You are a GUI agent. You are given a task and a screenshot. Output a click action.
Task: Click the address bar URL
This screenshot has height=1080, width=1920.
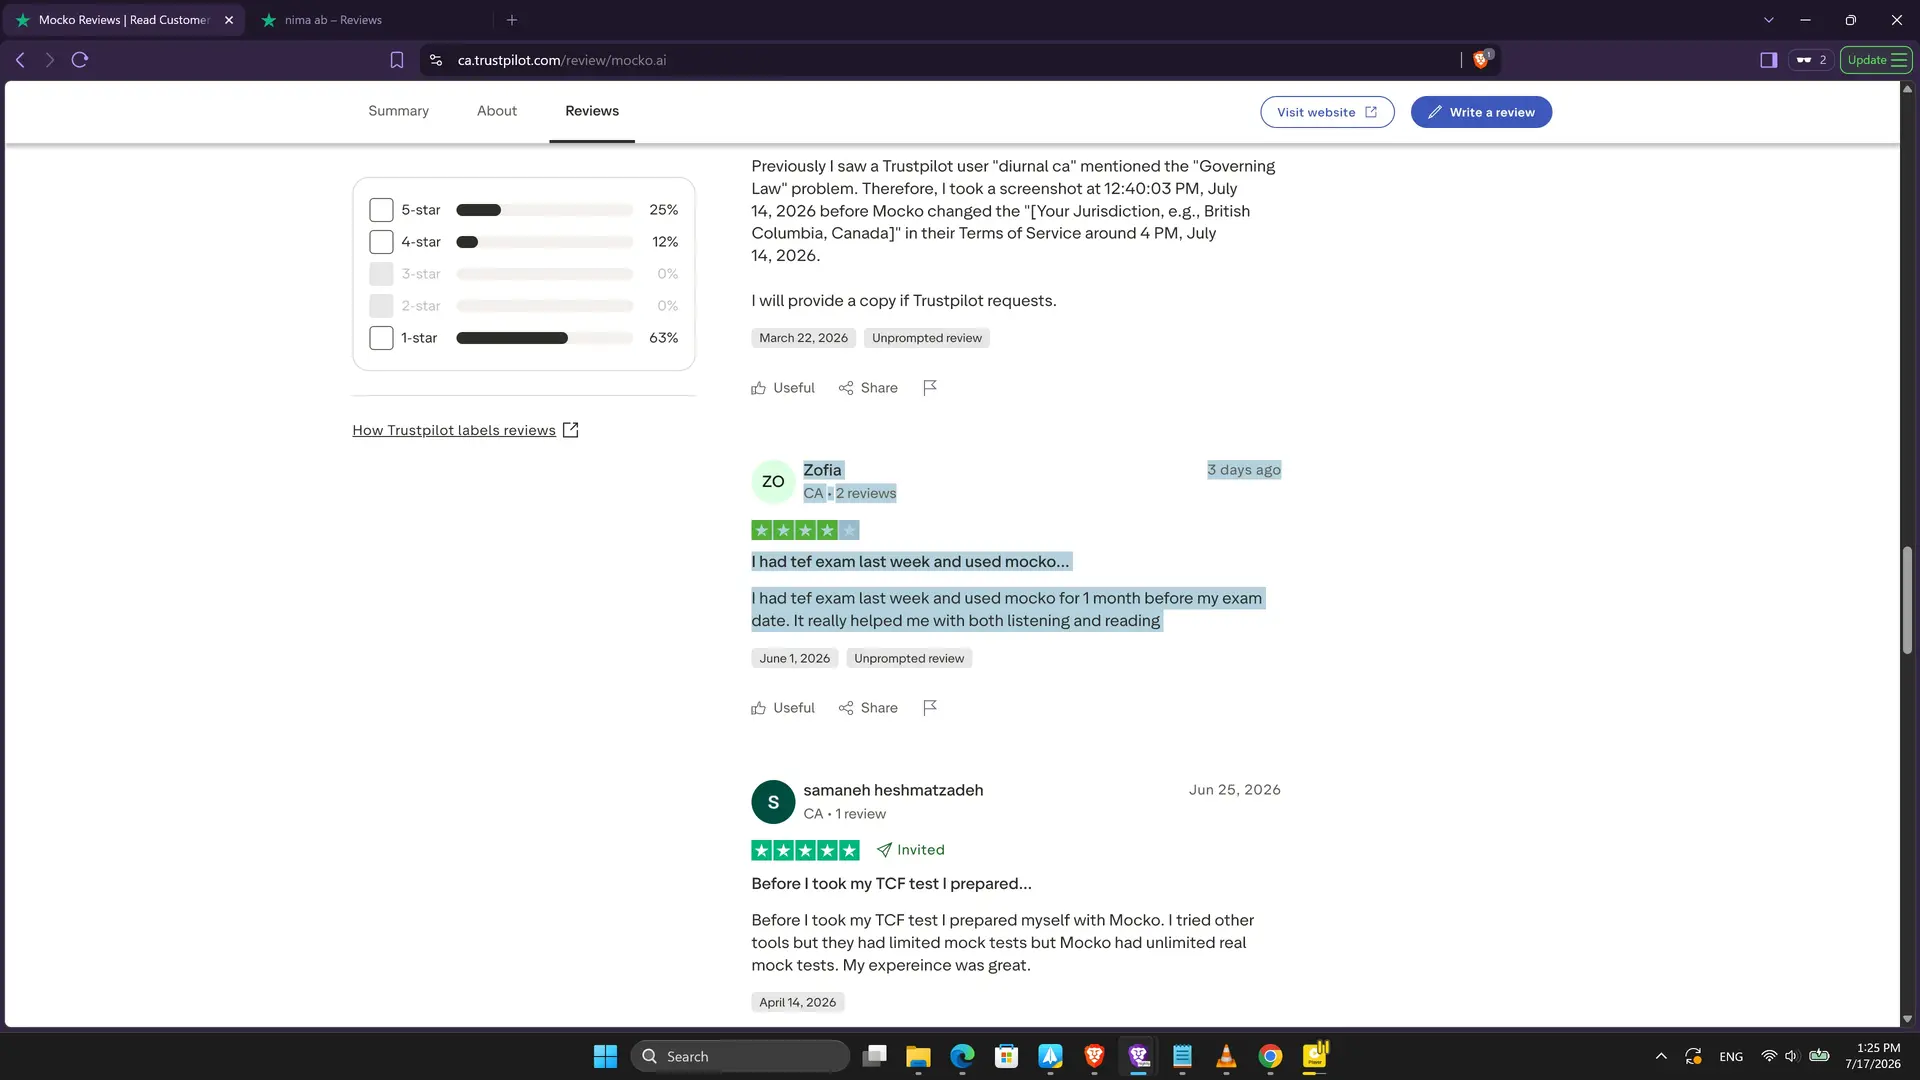(x=562, y=60)
